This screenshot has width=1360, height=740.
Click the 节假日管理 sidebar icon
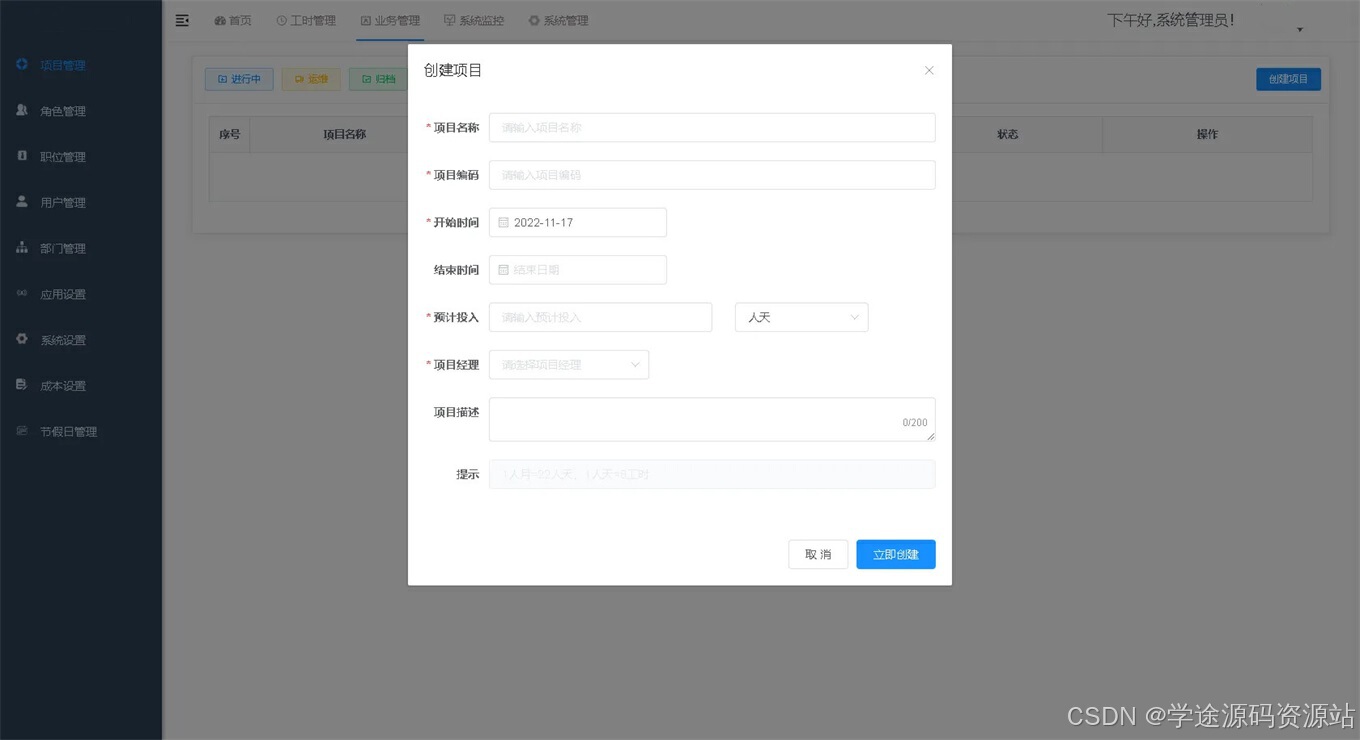tap(22, 431)
